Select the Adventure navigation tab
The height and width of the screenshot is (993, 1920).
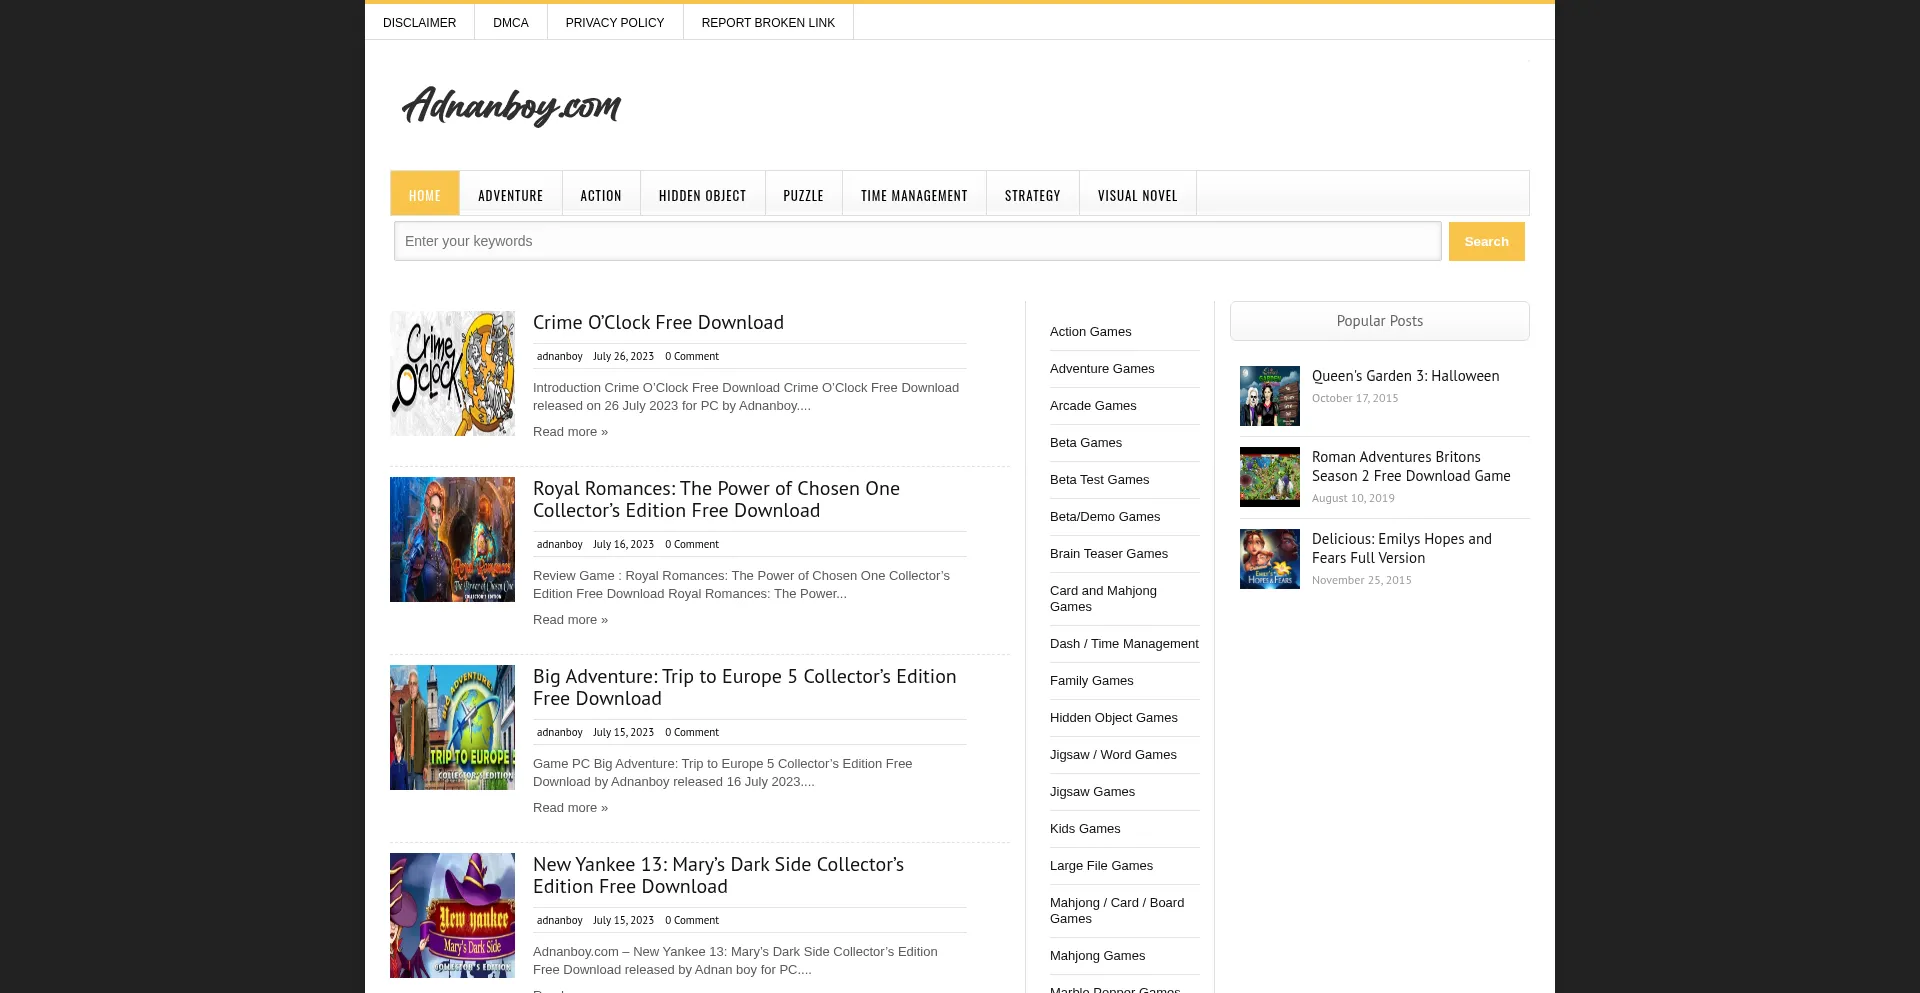tap(510, 194)
